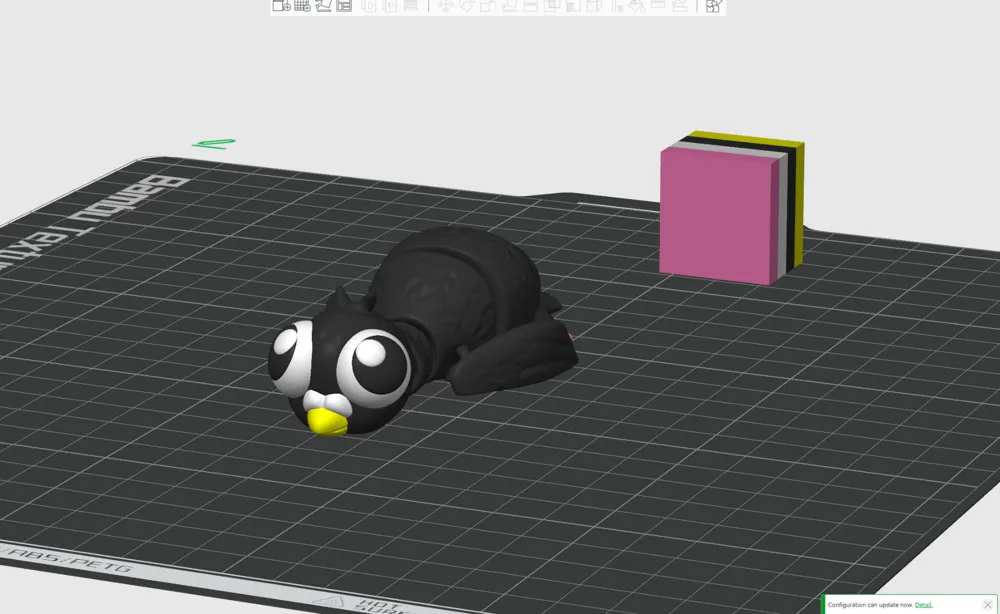Dismiss the configuration update notification
The height and width of the screenshot is (614, 1000).
[989, 604]
